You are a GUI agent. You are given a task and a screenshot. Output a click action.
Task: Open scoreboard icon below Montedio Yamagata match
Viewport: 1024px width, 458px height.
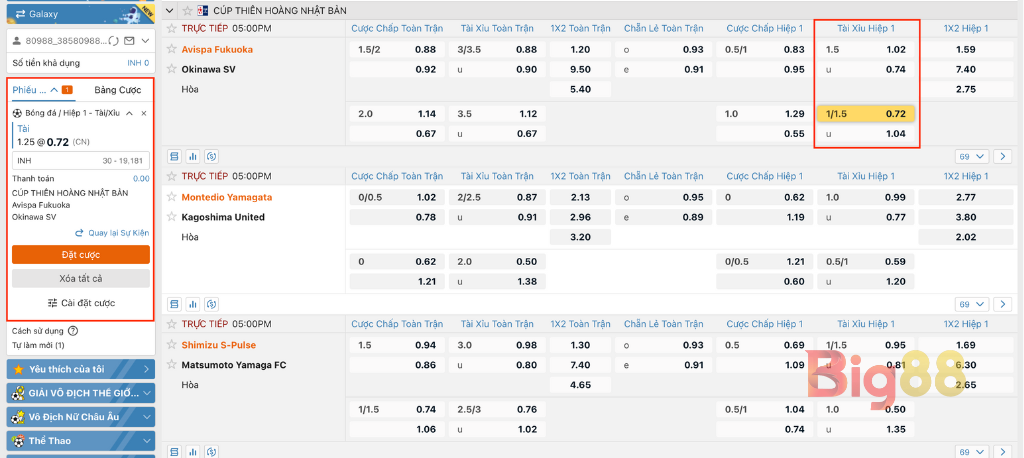click(174, 304)
